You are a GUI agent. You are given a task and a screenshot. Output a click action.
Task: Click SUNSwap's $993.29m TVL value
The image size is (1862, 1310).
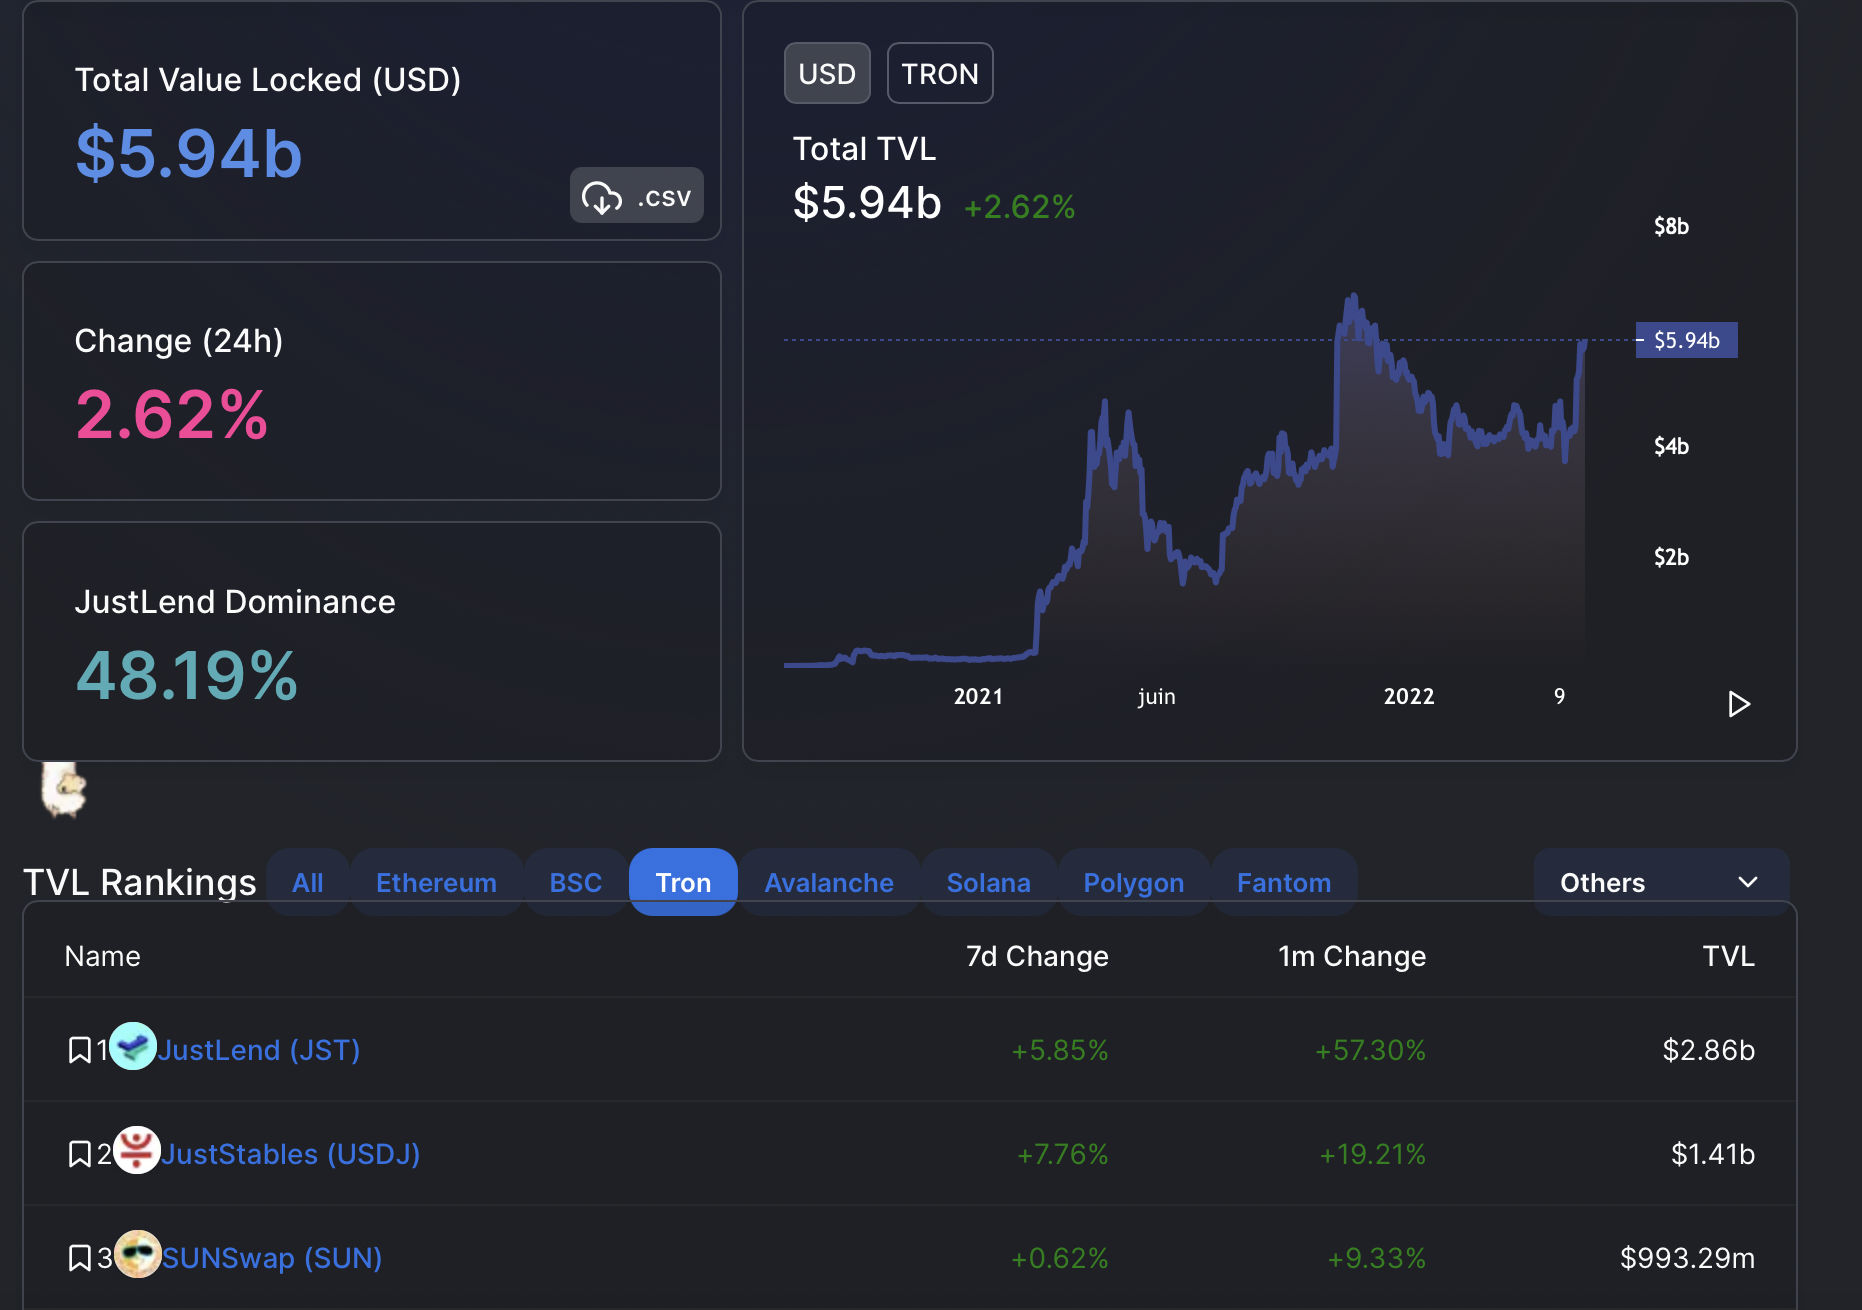coord(1688,1258)
